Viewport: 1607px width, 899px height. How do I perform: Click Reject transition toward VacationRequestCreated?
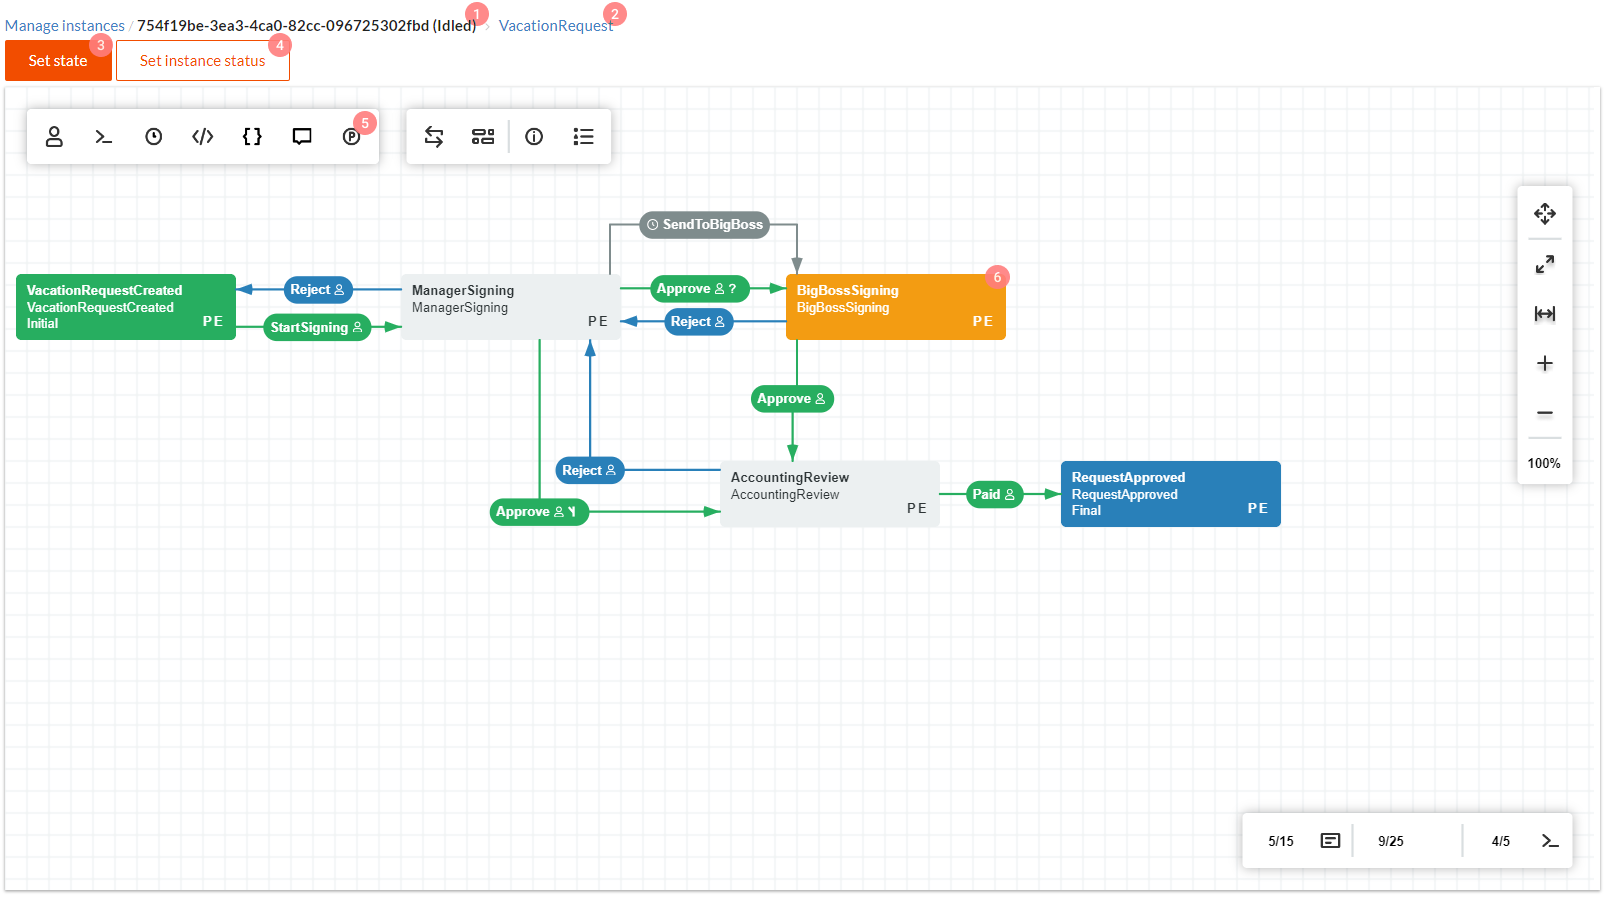(x=318, y=290)
